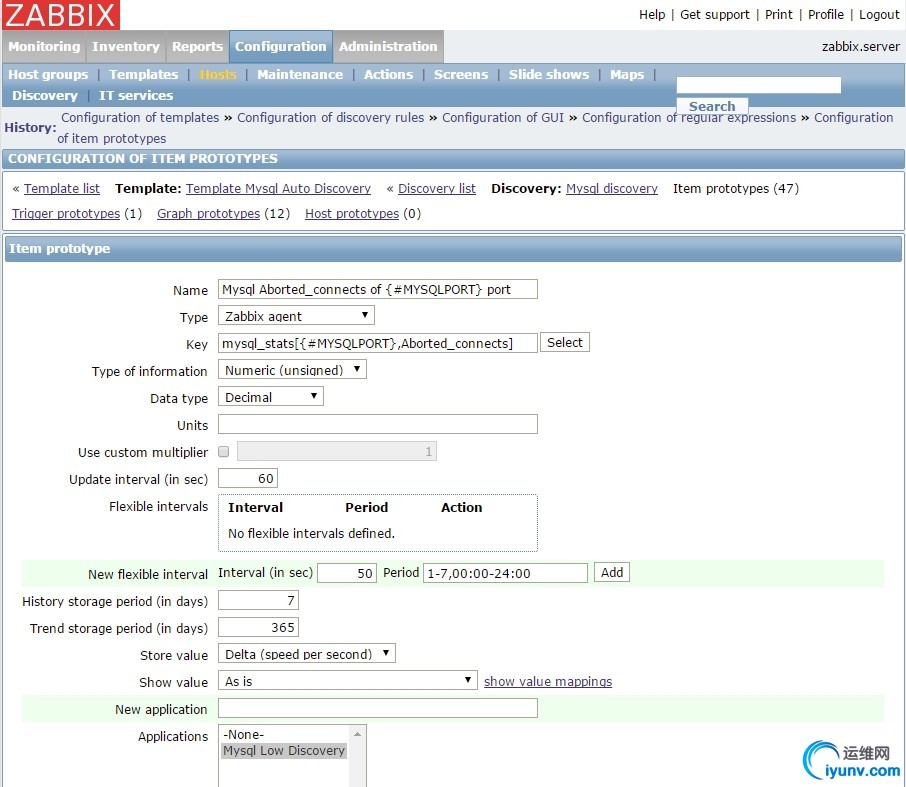This screenshot has height=787, width=906.
Task: Open the Type dropdown showing Zabbix agent
Action: point(296,315)
